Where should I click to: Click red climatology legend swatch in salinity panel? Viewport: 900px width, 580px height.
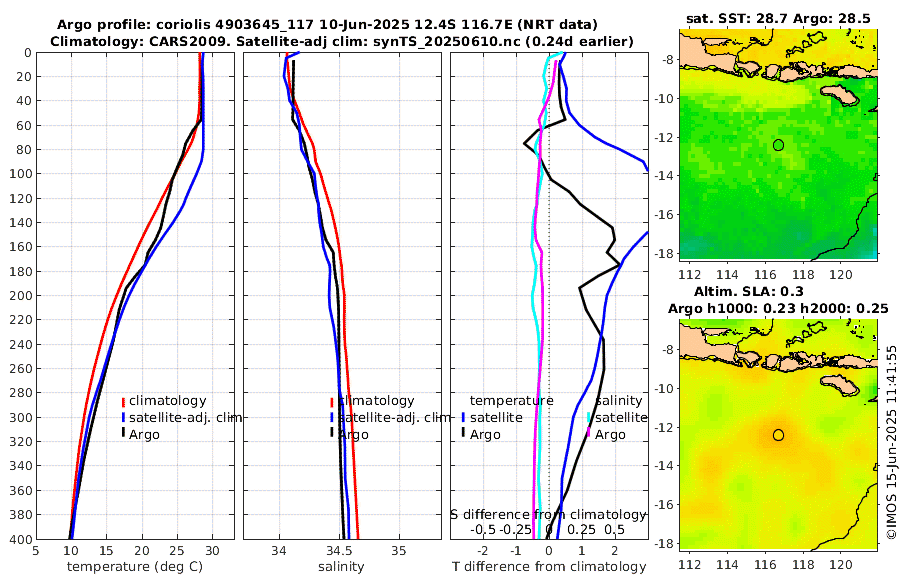pyautogui.click(x=331, y=401)
